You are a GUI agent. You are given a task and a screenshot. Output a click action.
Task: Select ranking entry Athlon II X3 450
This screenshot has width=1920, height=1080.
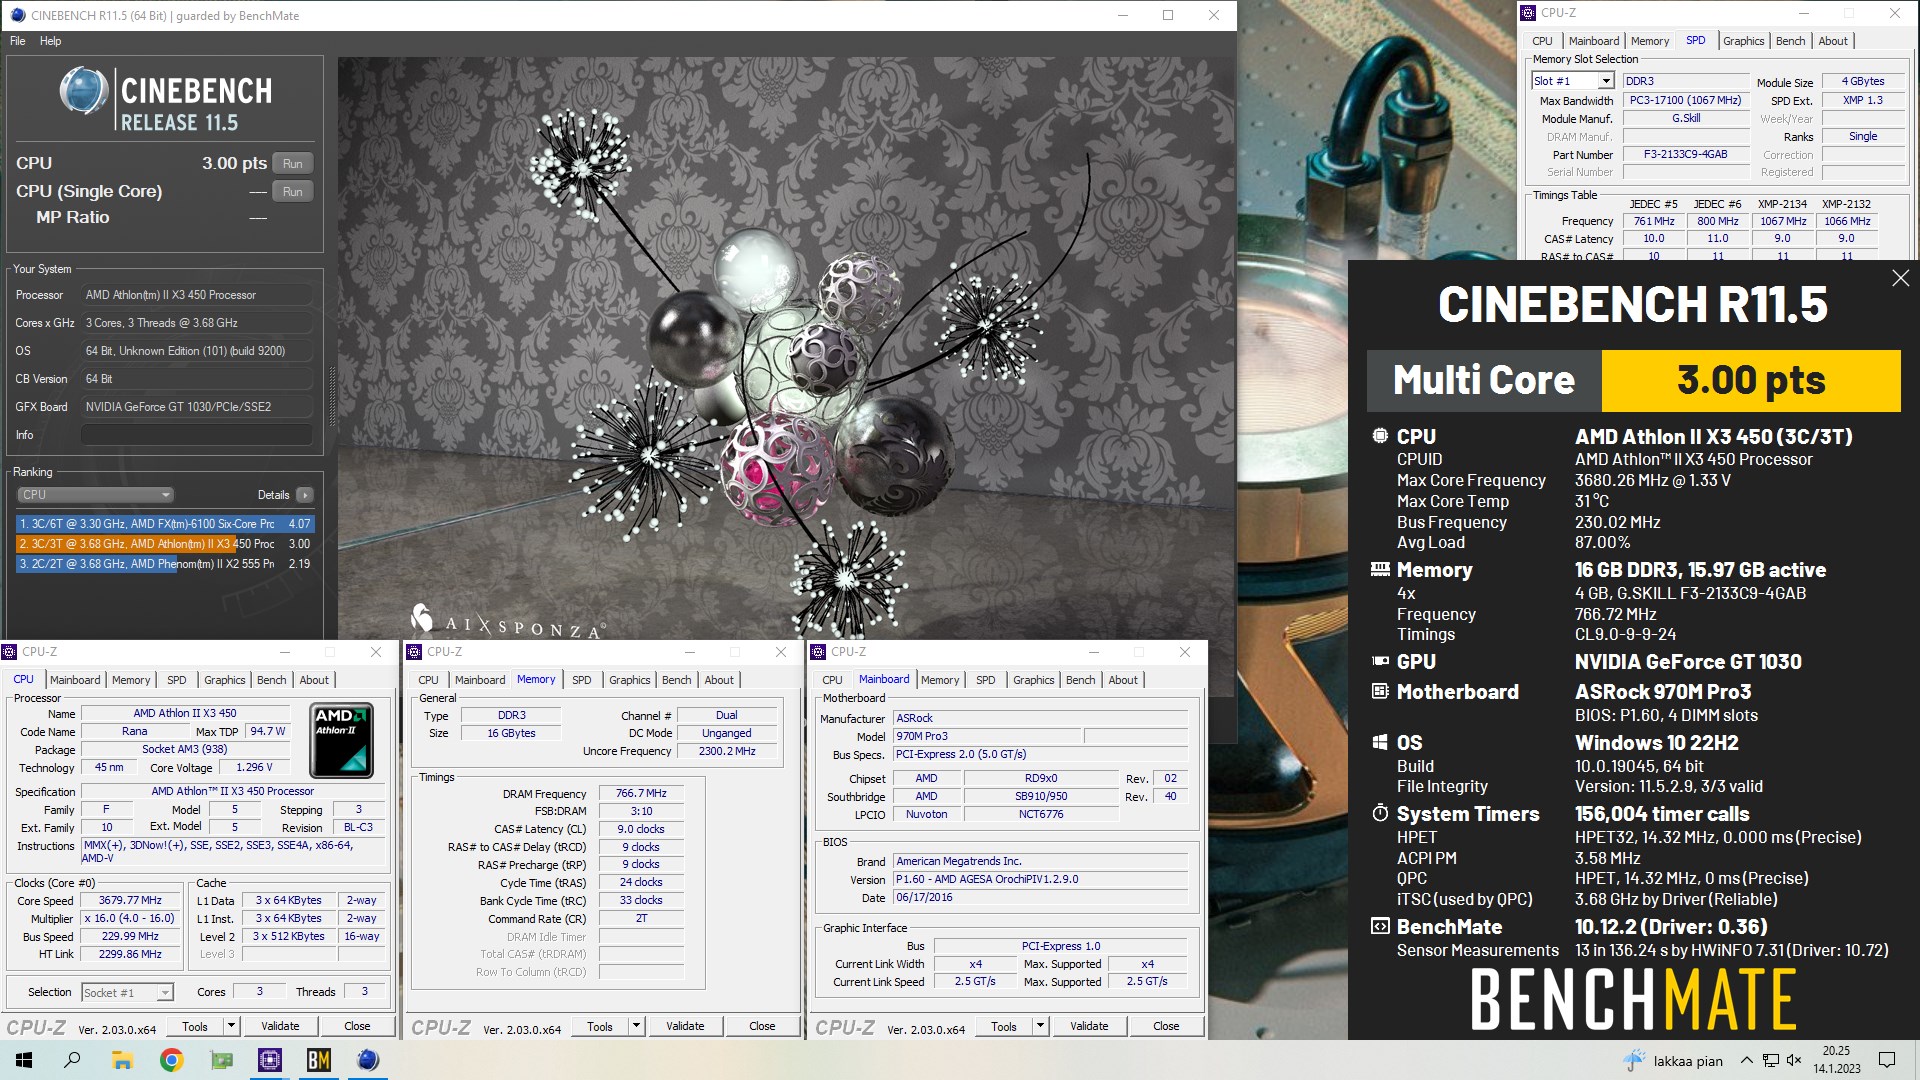click(x=165, y=544)
